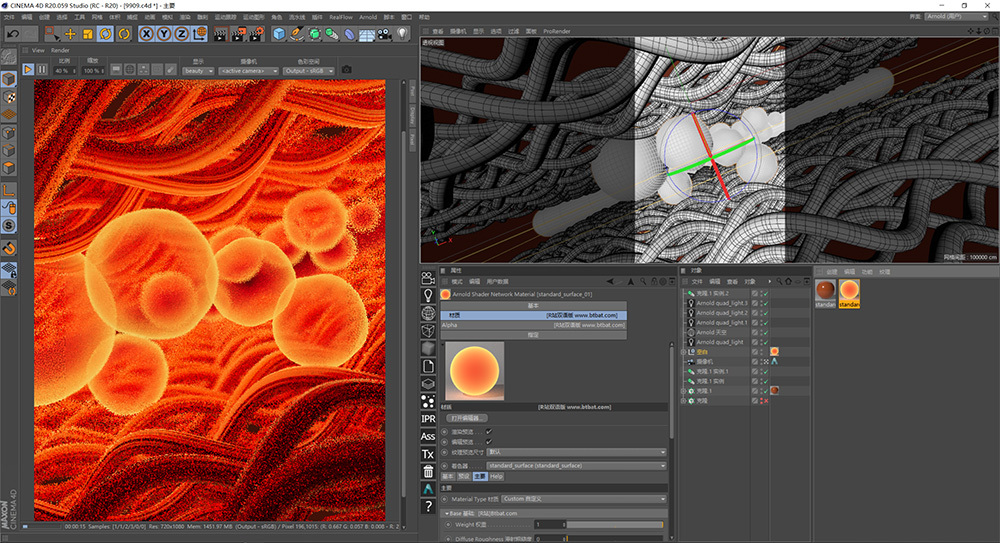Toggle the X axis lock
Screen dimensions: 1000x543
(x=147, y=34)
